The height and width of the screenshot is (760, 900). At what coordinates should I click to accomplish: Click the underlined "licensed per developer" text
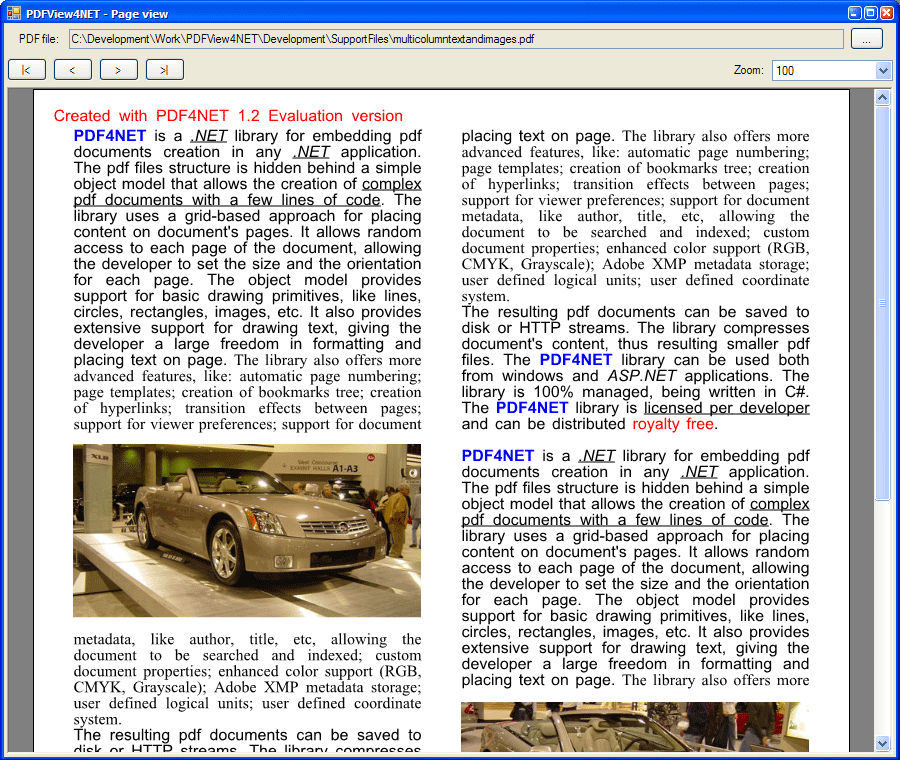727,408
